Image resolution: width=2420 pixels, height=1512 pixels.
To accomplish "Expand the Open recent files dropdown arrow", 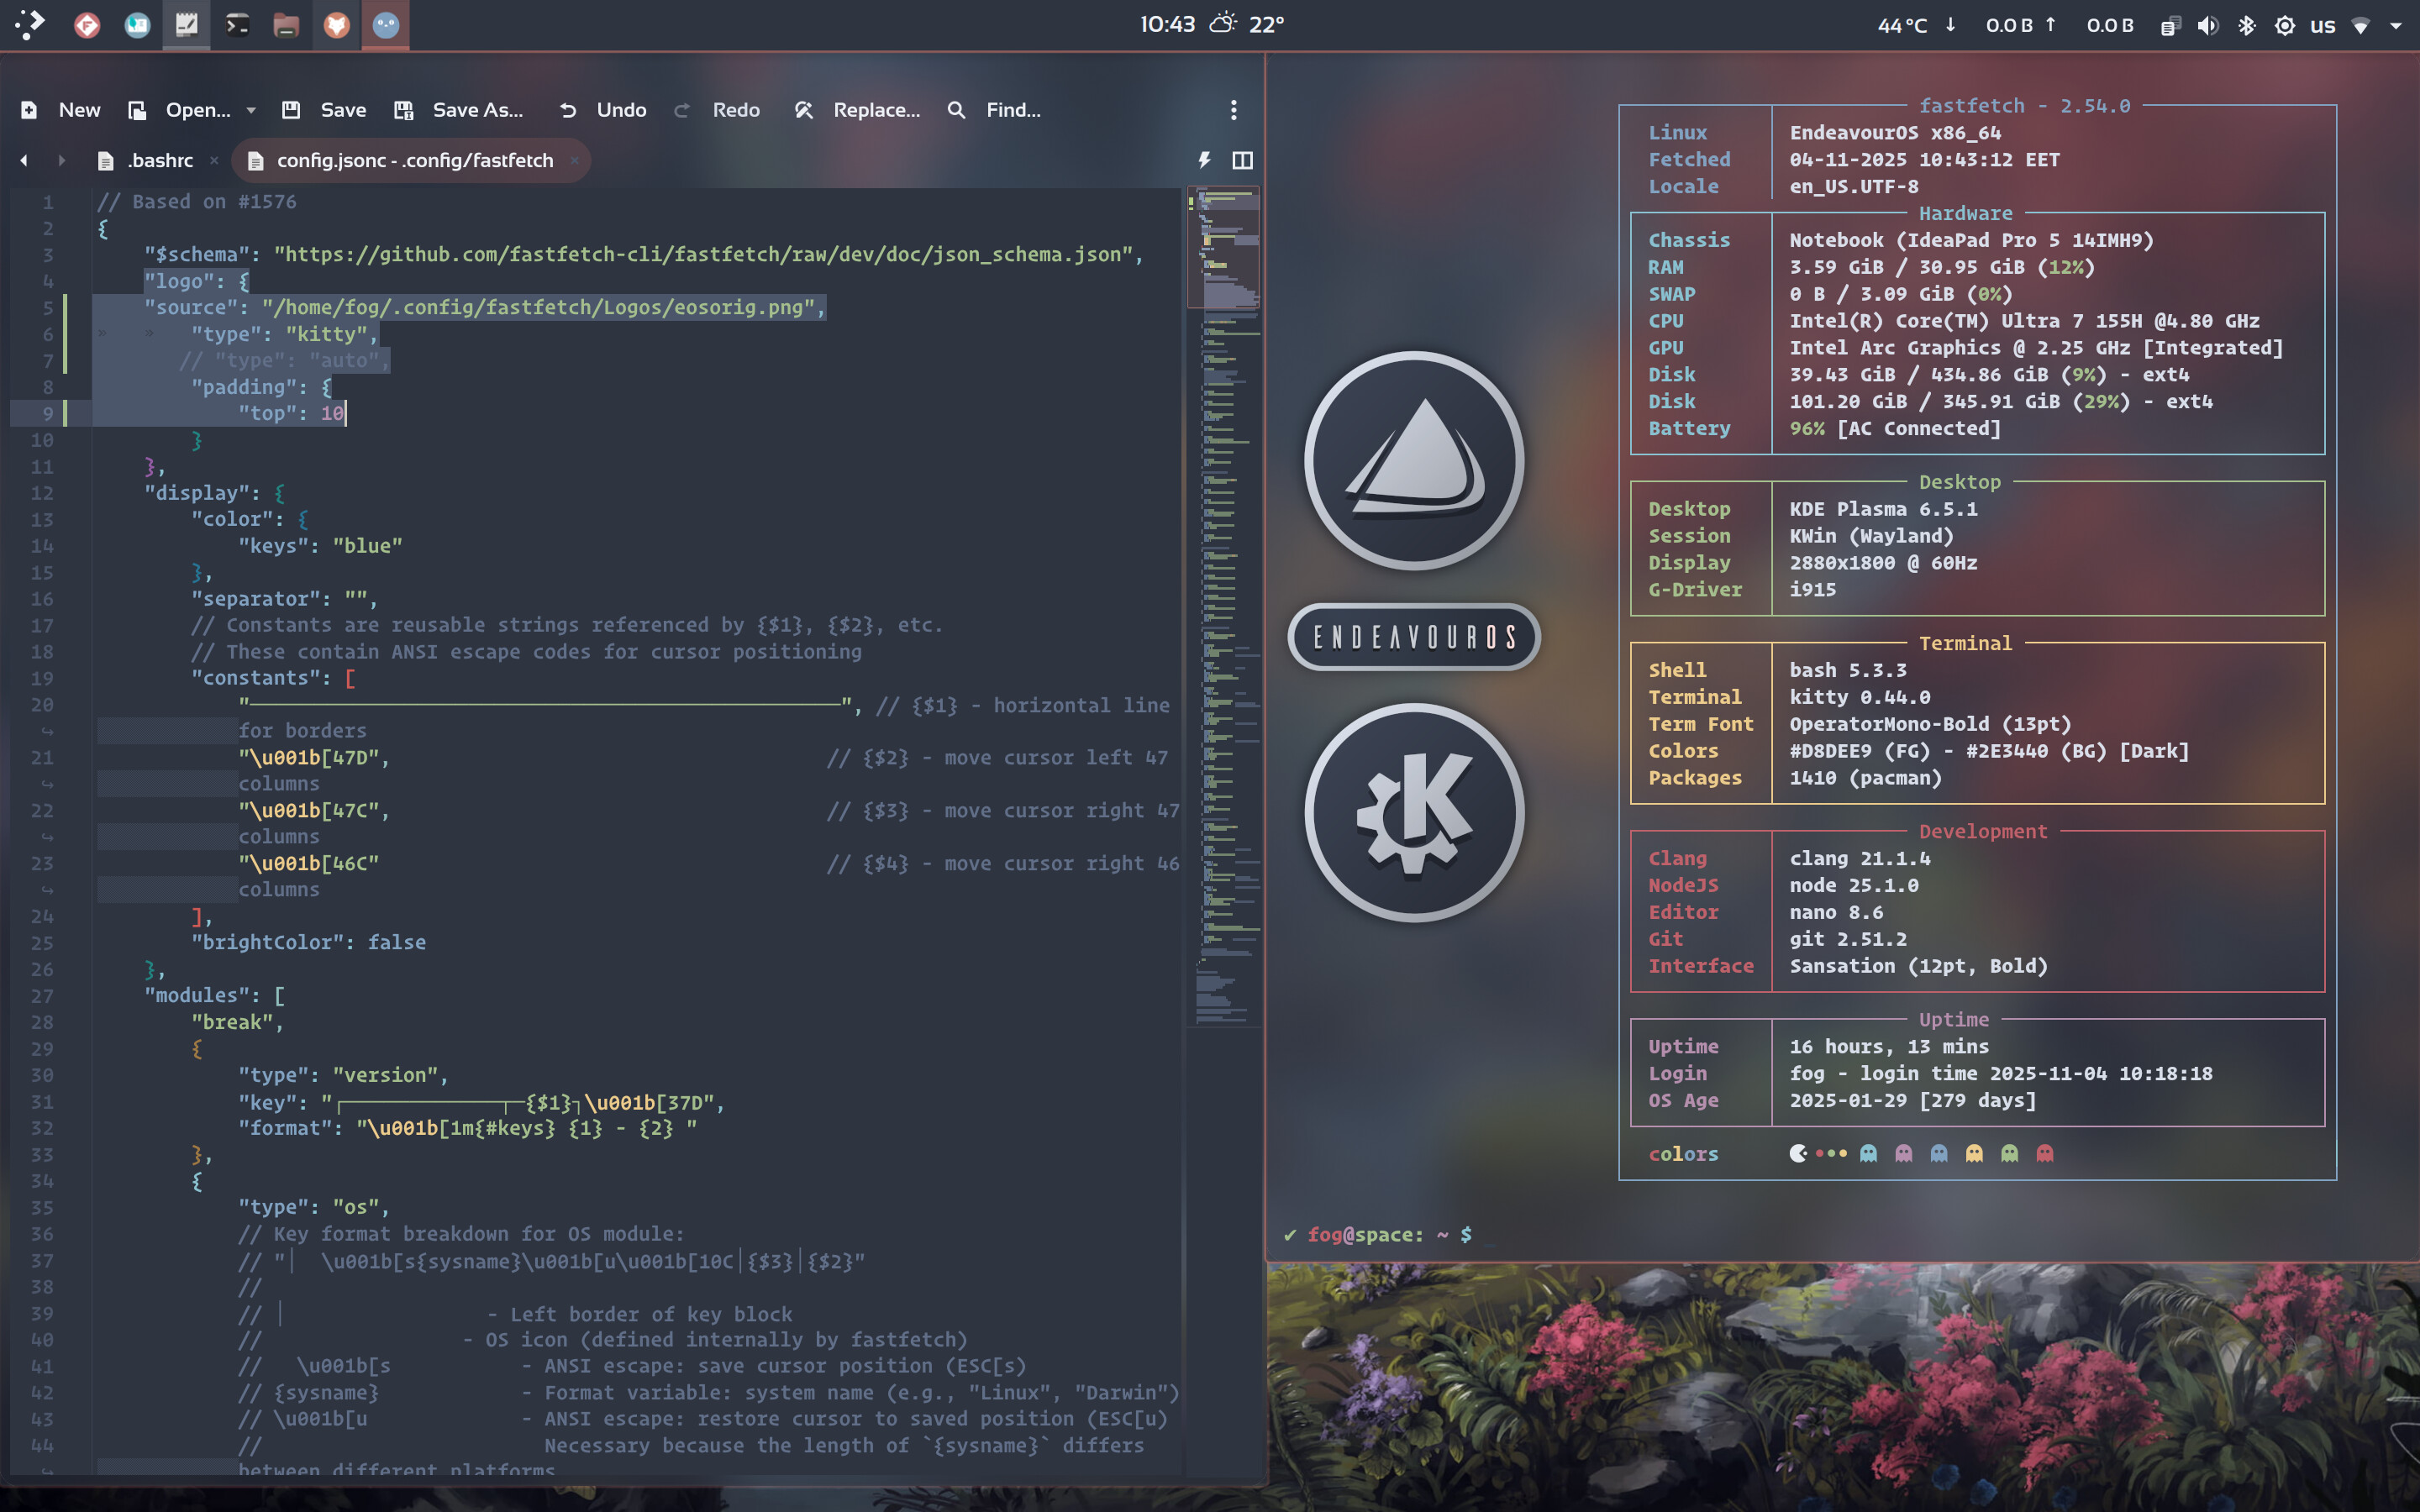I will pos(251,110).
